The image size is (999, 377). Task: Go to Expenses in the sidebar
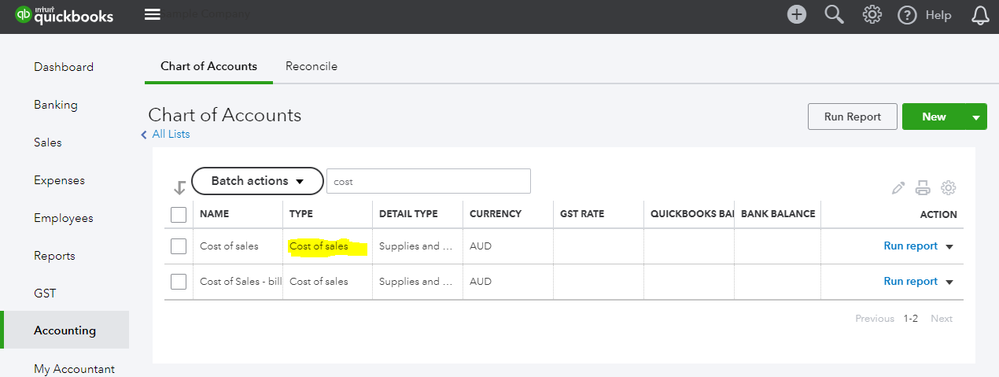pyautogui.click(x=59, y=180)
